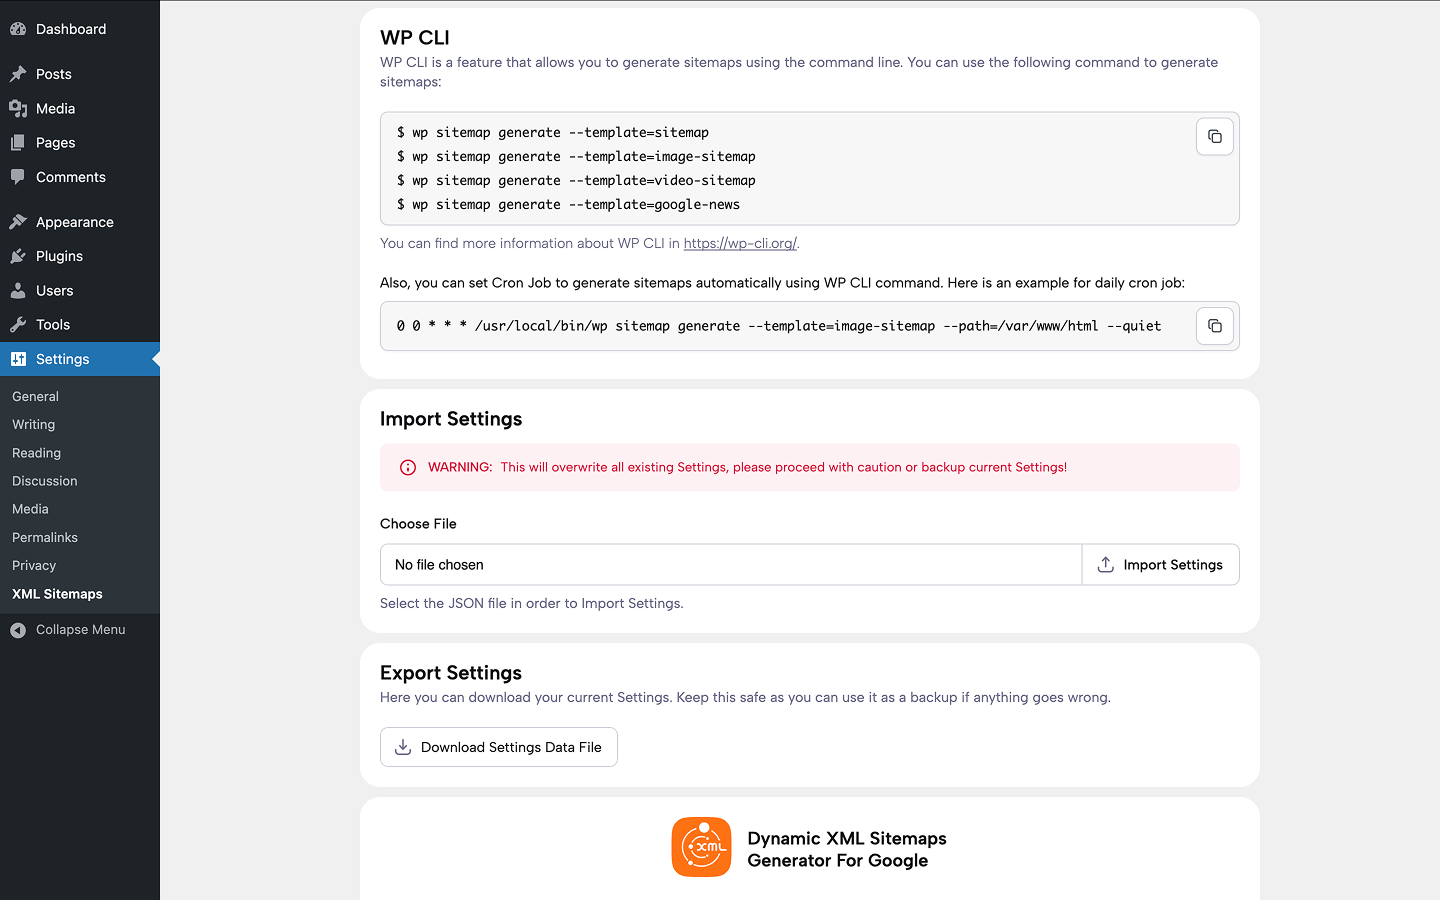
Task: Switch to the Permalinks settings page
Action: pos(44,537)
